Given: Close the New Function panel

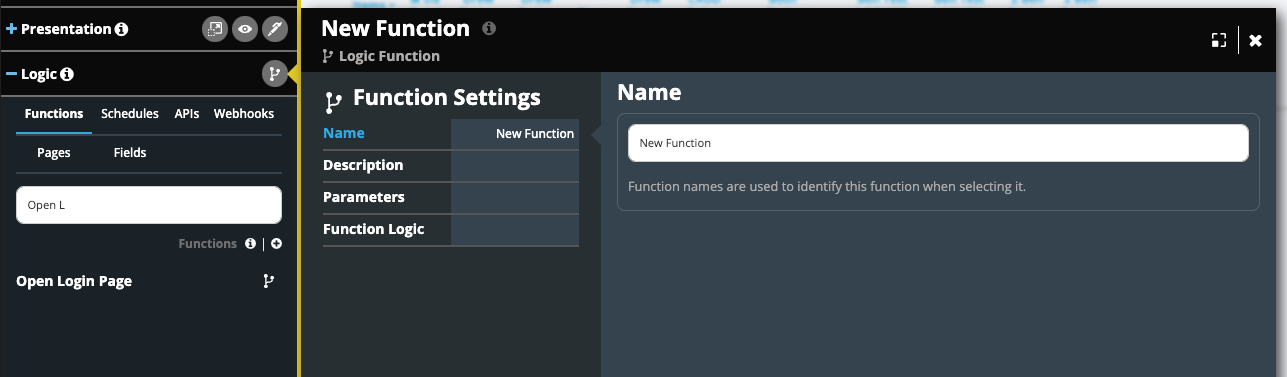Looking at the screenshot, I should tap(1256, 40).
